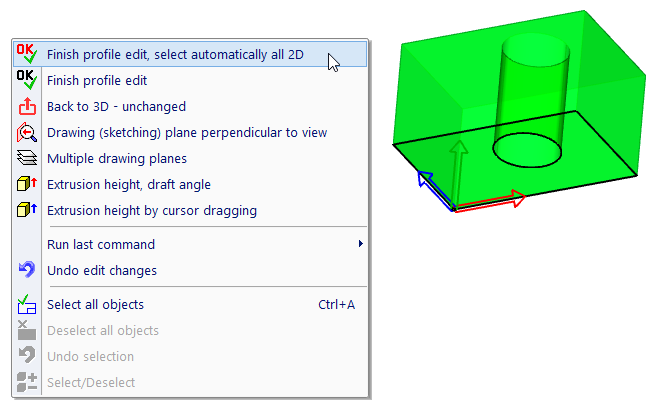Choose Extrusion height, draft angle

click(x=129, y=184)
